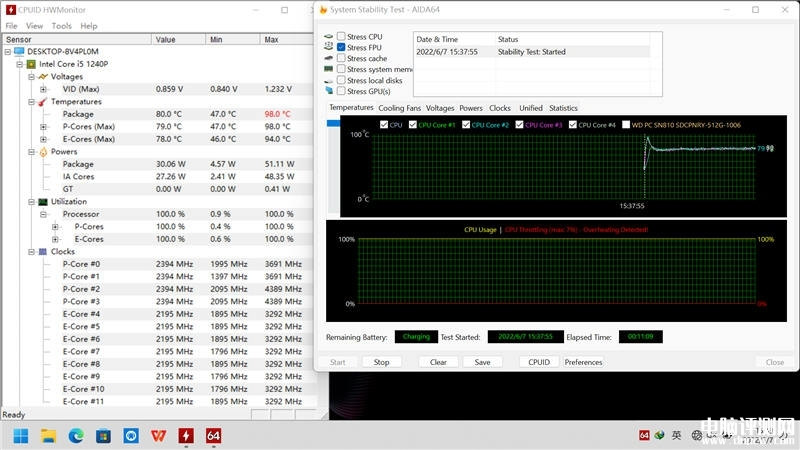The height and width of the screenshot is (450, 800).
Task: Collapse the Clocks section
Action: tap(31, 252)
